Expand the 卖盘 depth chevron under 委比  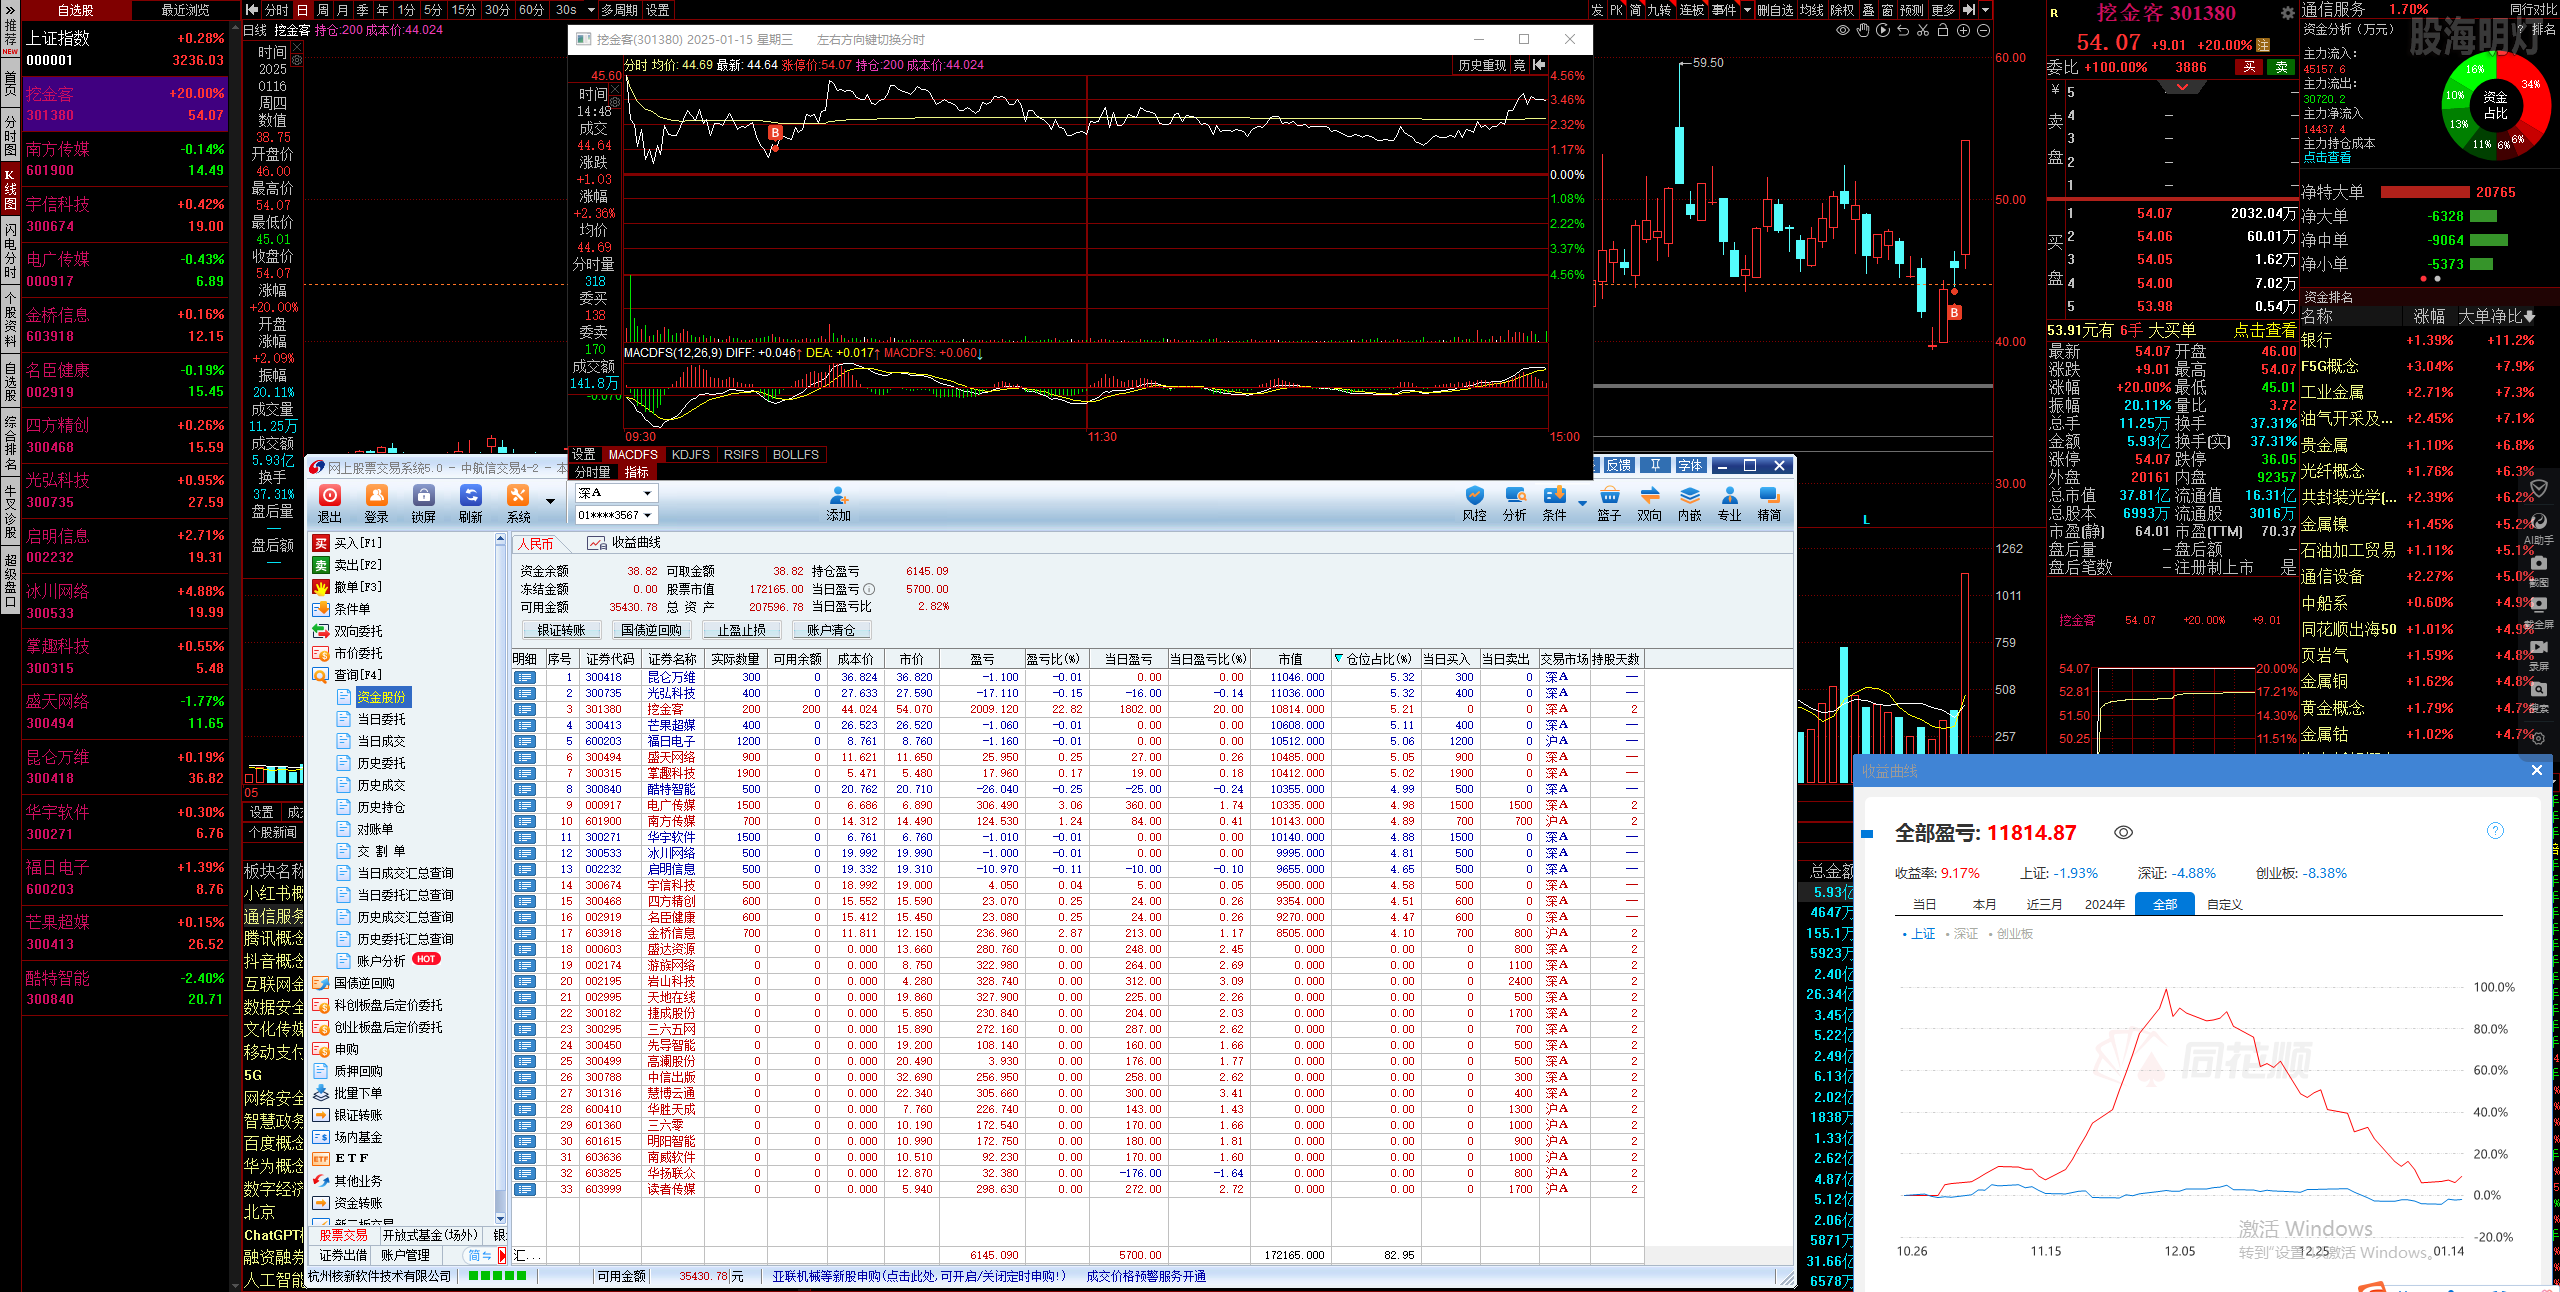point(2182,87)
